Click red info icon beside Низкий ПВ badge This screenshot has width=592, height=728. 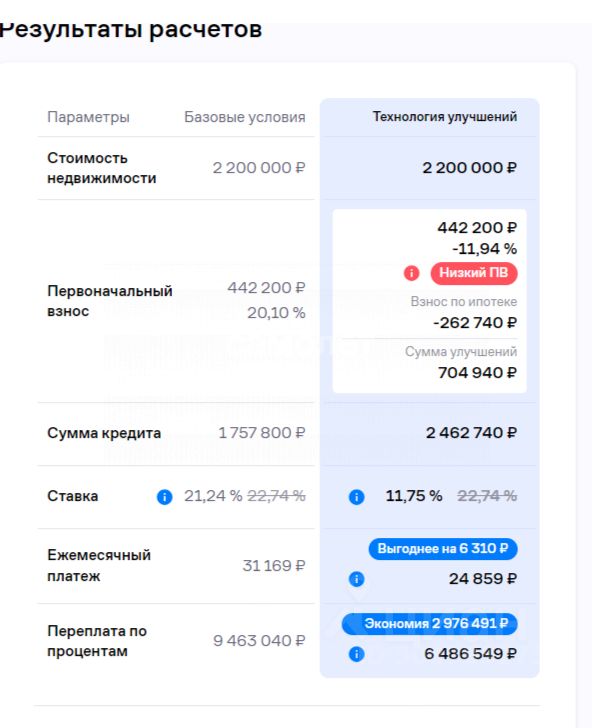tap(411, 273)
